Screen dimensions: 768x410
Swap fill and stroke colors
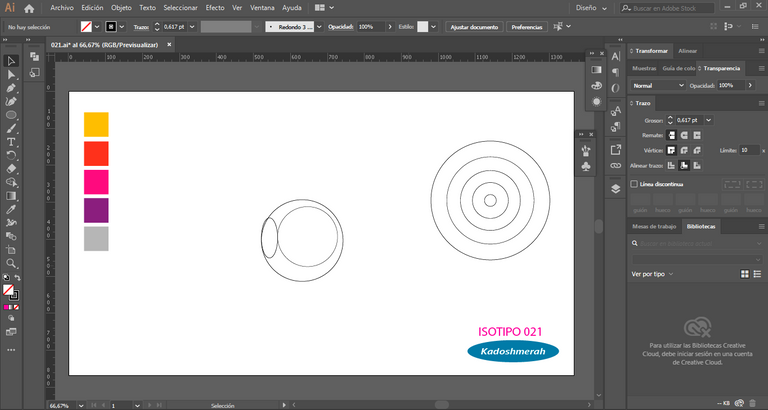point(18,278)
